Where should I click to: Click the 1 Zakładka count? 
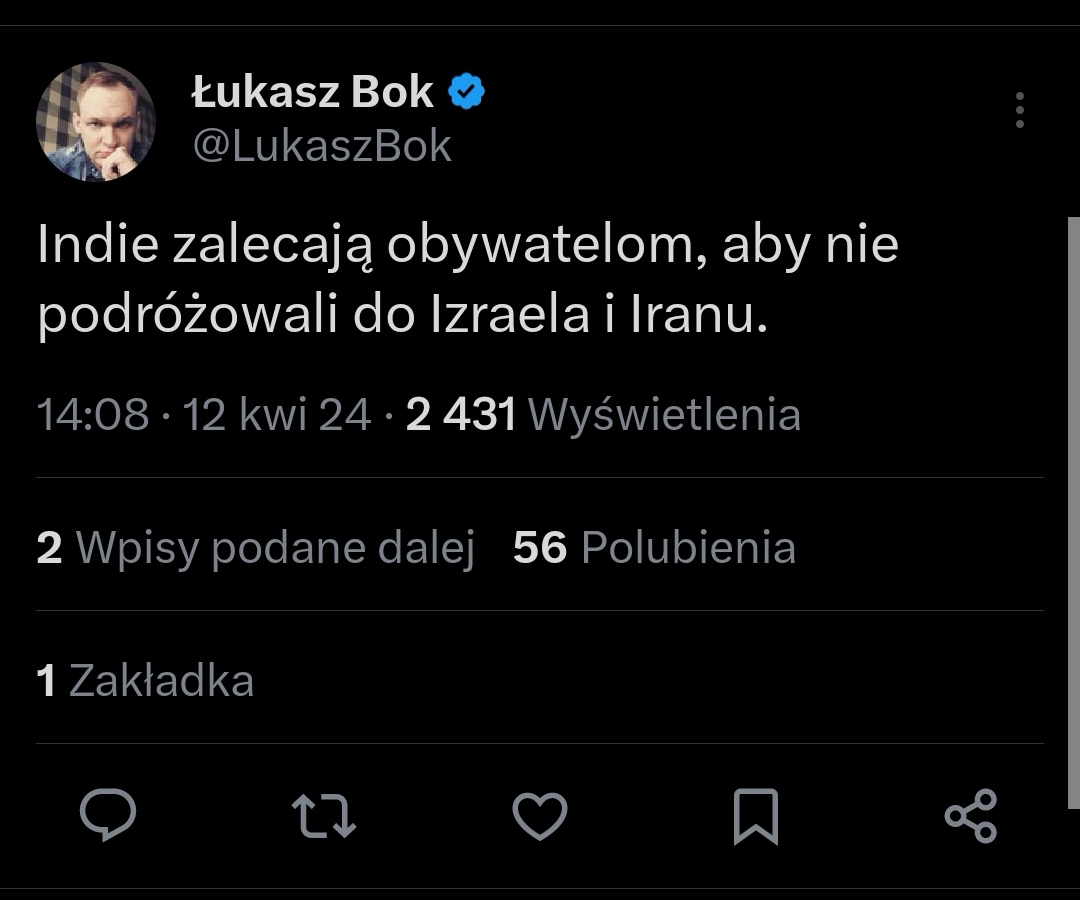pyautogui.click(x=145, y=681)
